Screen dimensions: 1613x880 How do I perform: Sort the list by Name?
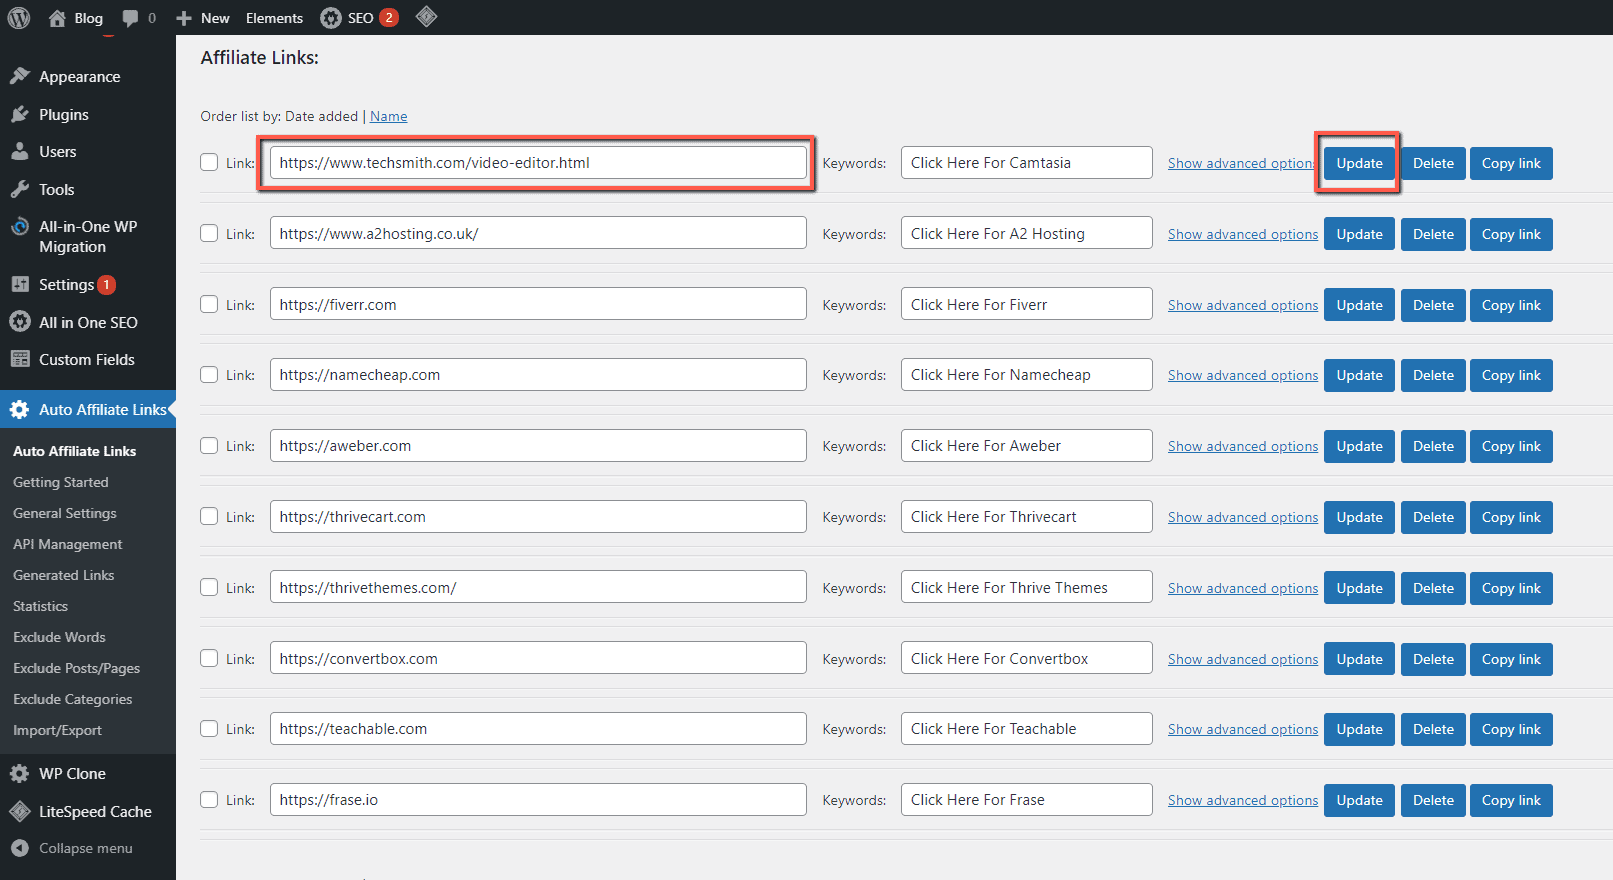pyautogui.click(x=388, y=116)
